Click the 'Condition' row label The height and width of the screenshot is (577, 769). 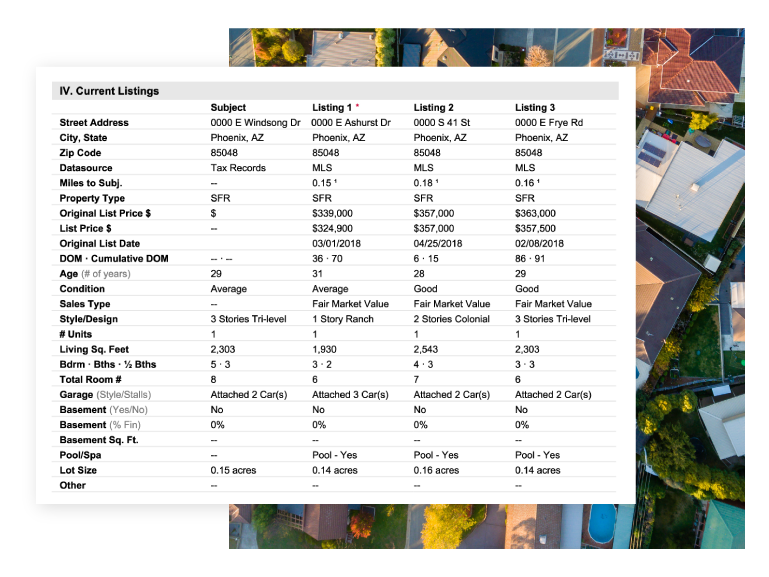click(x=82, y=289)
